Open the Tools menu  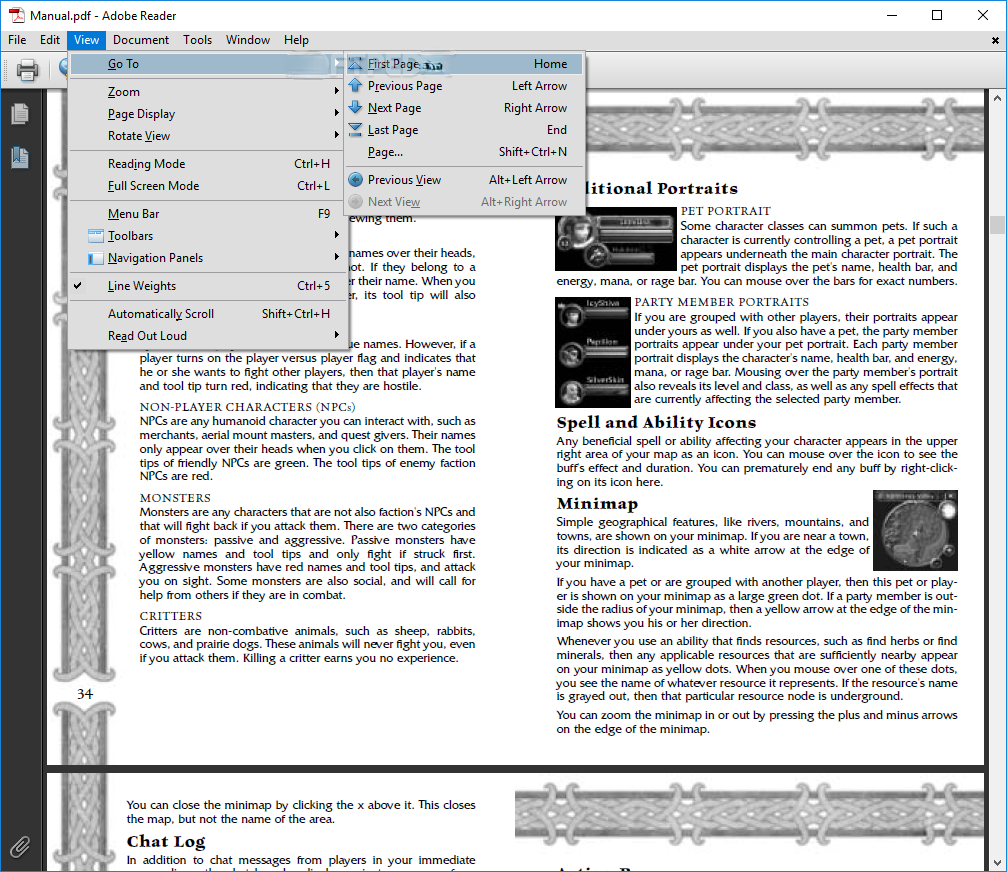197,40
